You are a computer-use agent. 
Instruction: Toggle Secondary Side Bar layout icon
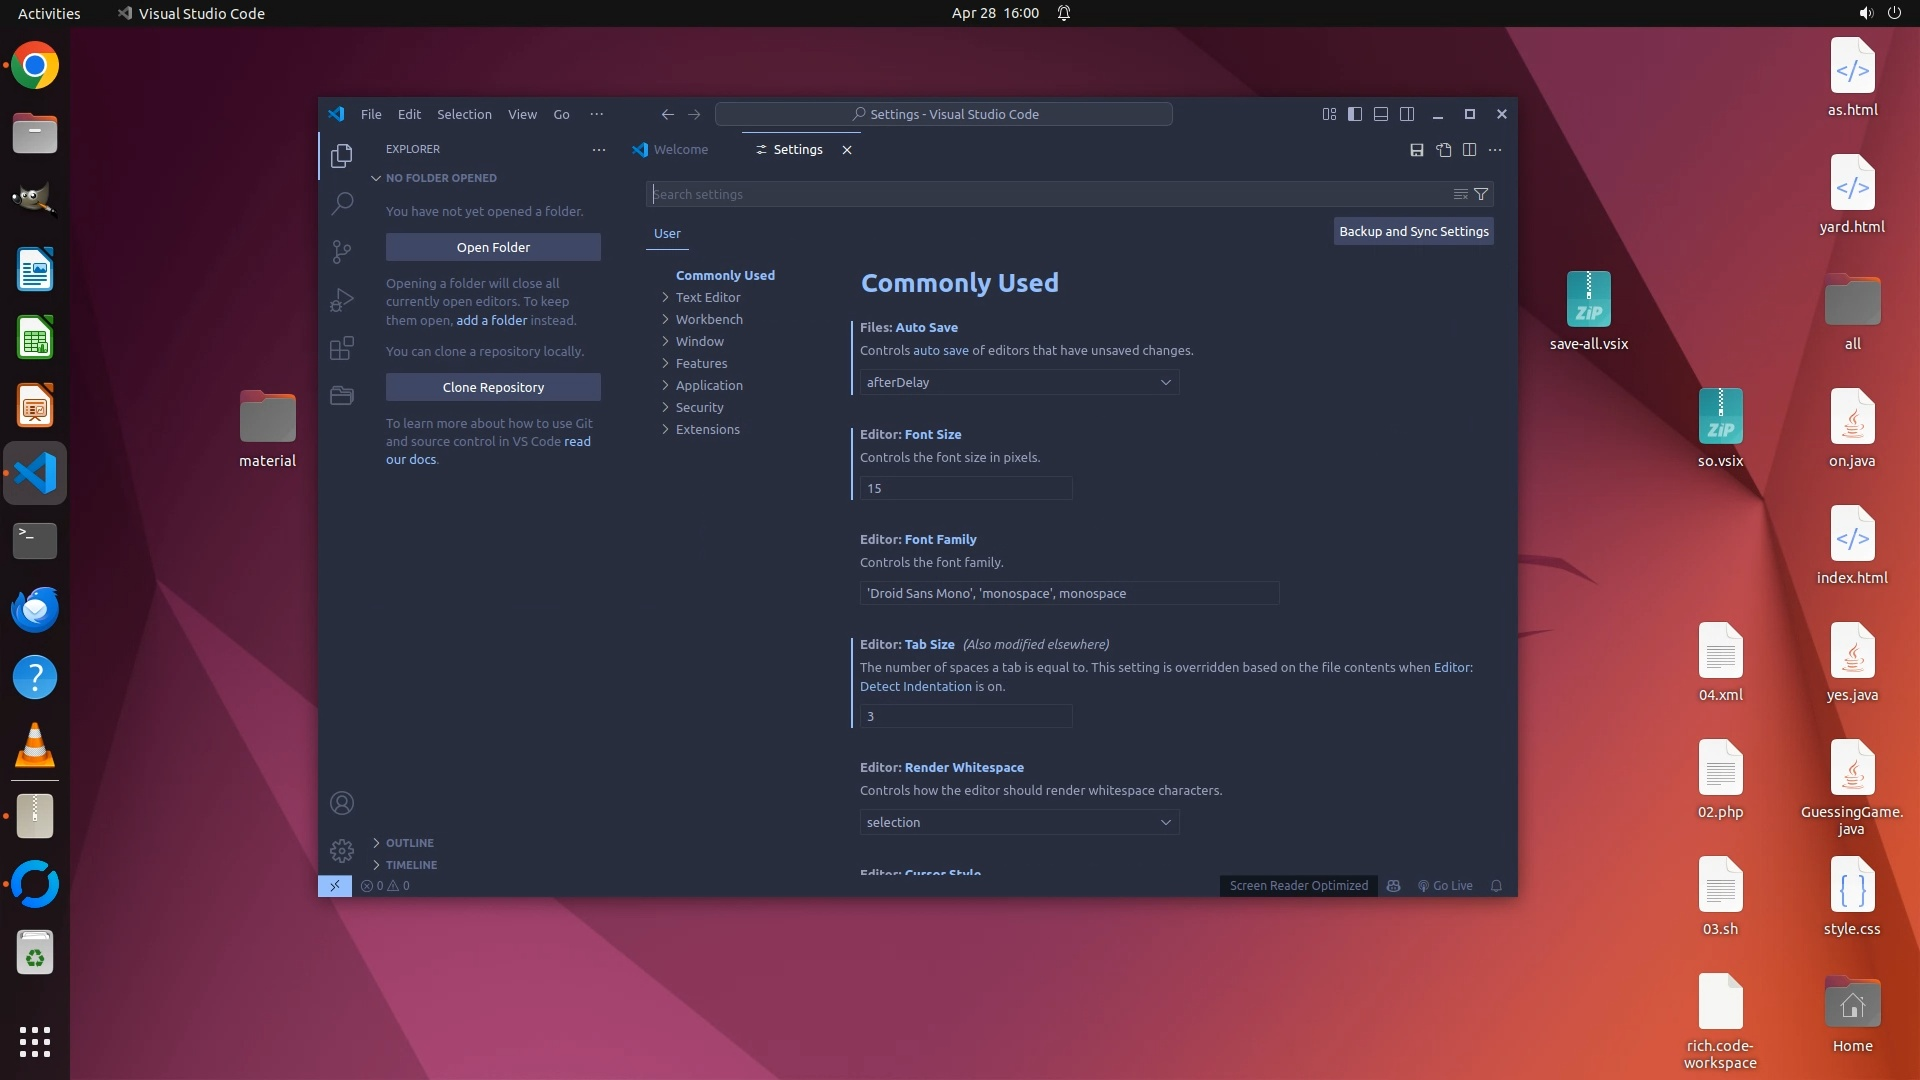tap(1407, 114)
